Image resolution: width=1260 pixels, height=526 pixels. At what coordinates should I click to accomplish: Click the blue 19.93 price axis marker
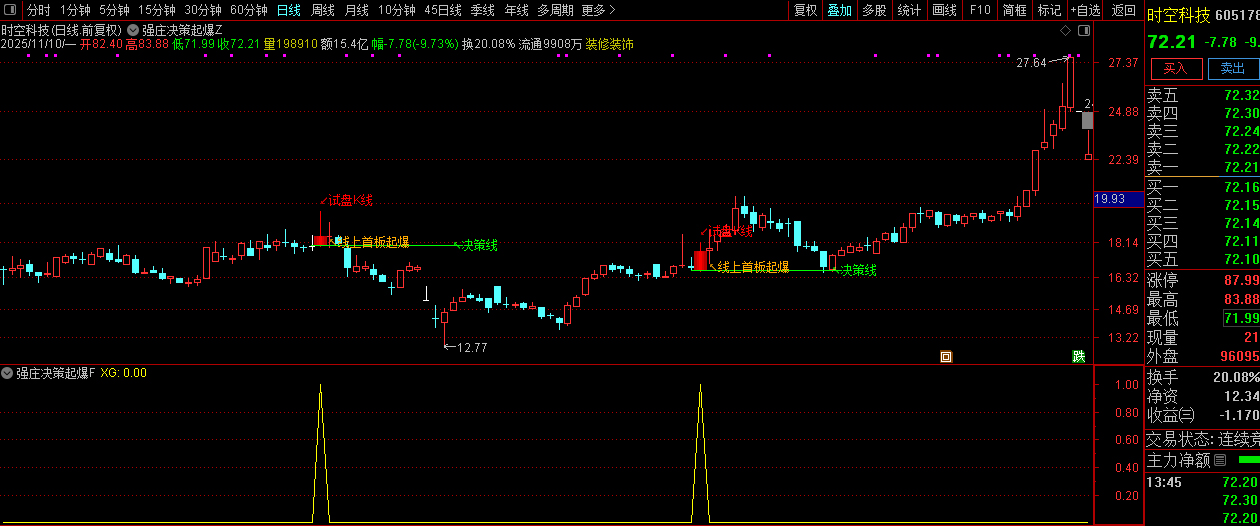(1117, 199)
